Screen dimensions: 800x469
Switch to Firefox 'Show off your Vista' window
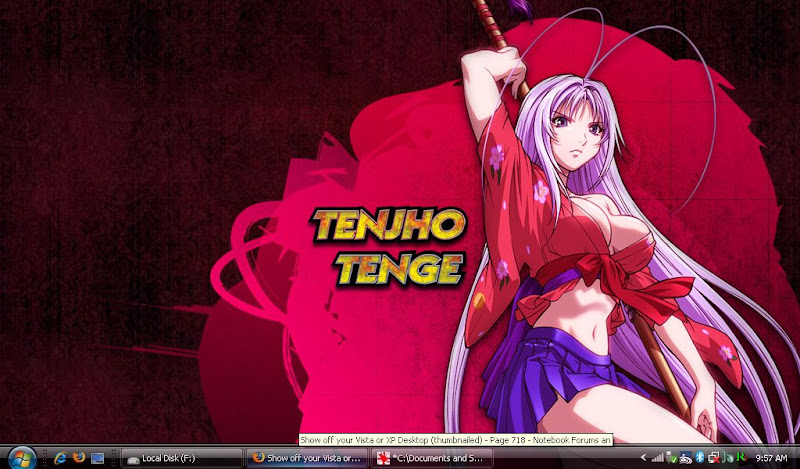307,458
